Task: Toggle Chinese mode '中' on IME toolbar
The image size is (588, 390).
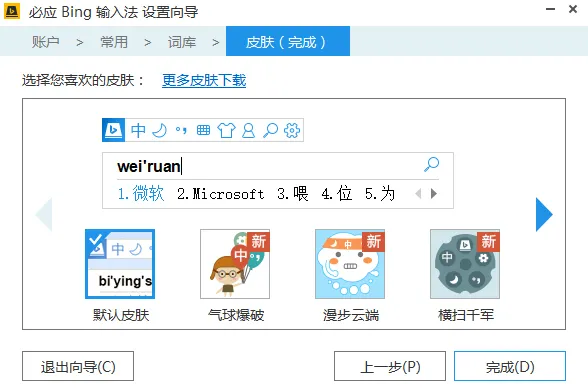Action: [x=138, y=130]
